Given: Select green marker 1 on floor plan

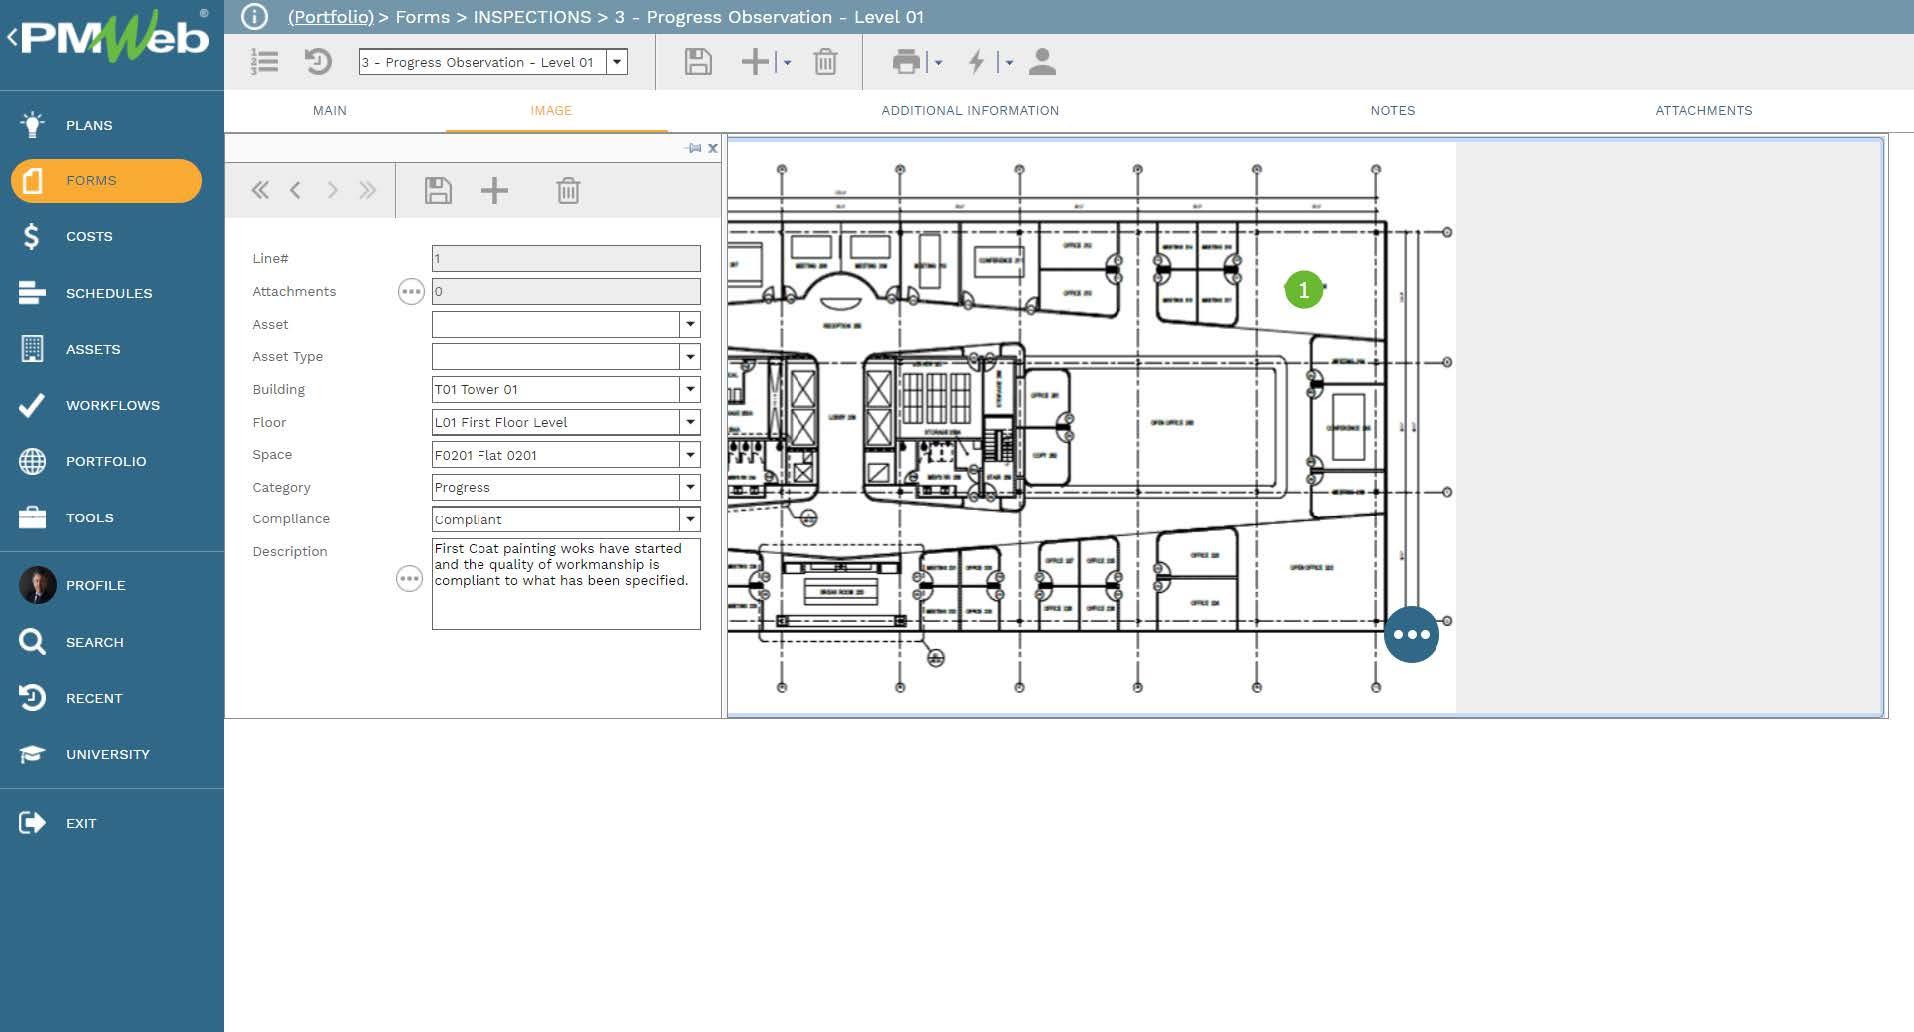Looking at the screenshot, I should [1303, 290].
